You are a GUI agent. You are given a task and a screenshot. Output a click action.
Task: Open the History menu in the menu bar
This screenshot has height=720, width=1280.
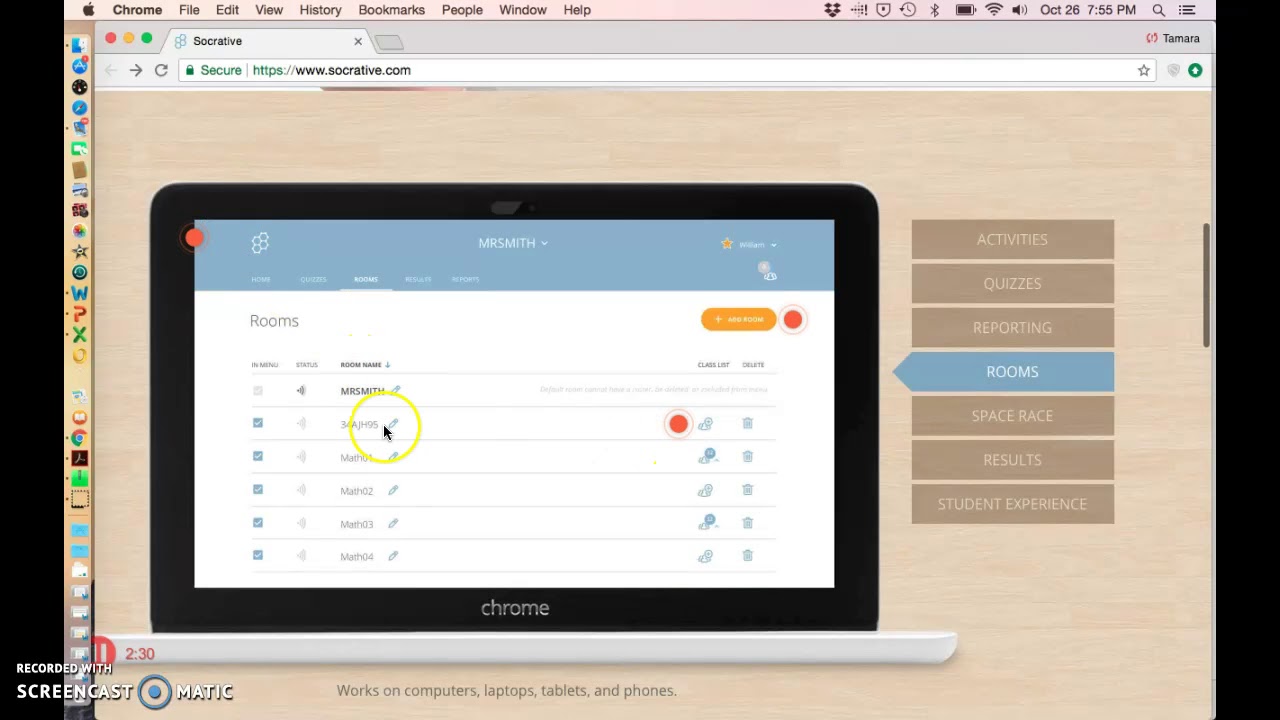(x=320, y=10)
